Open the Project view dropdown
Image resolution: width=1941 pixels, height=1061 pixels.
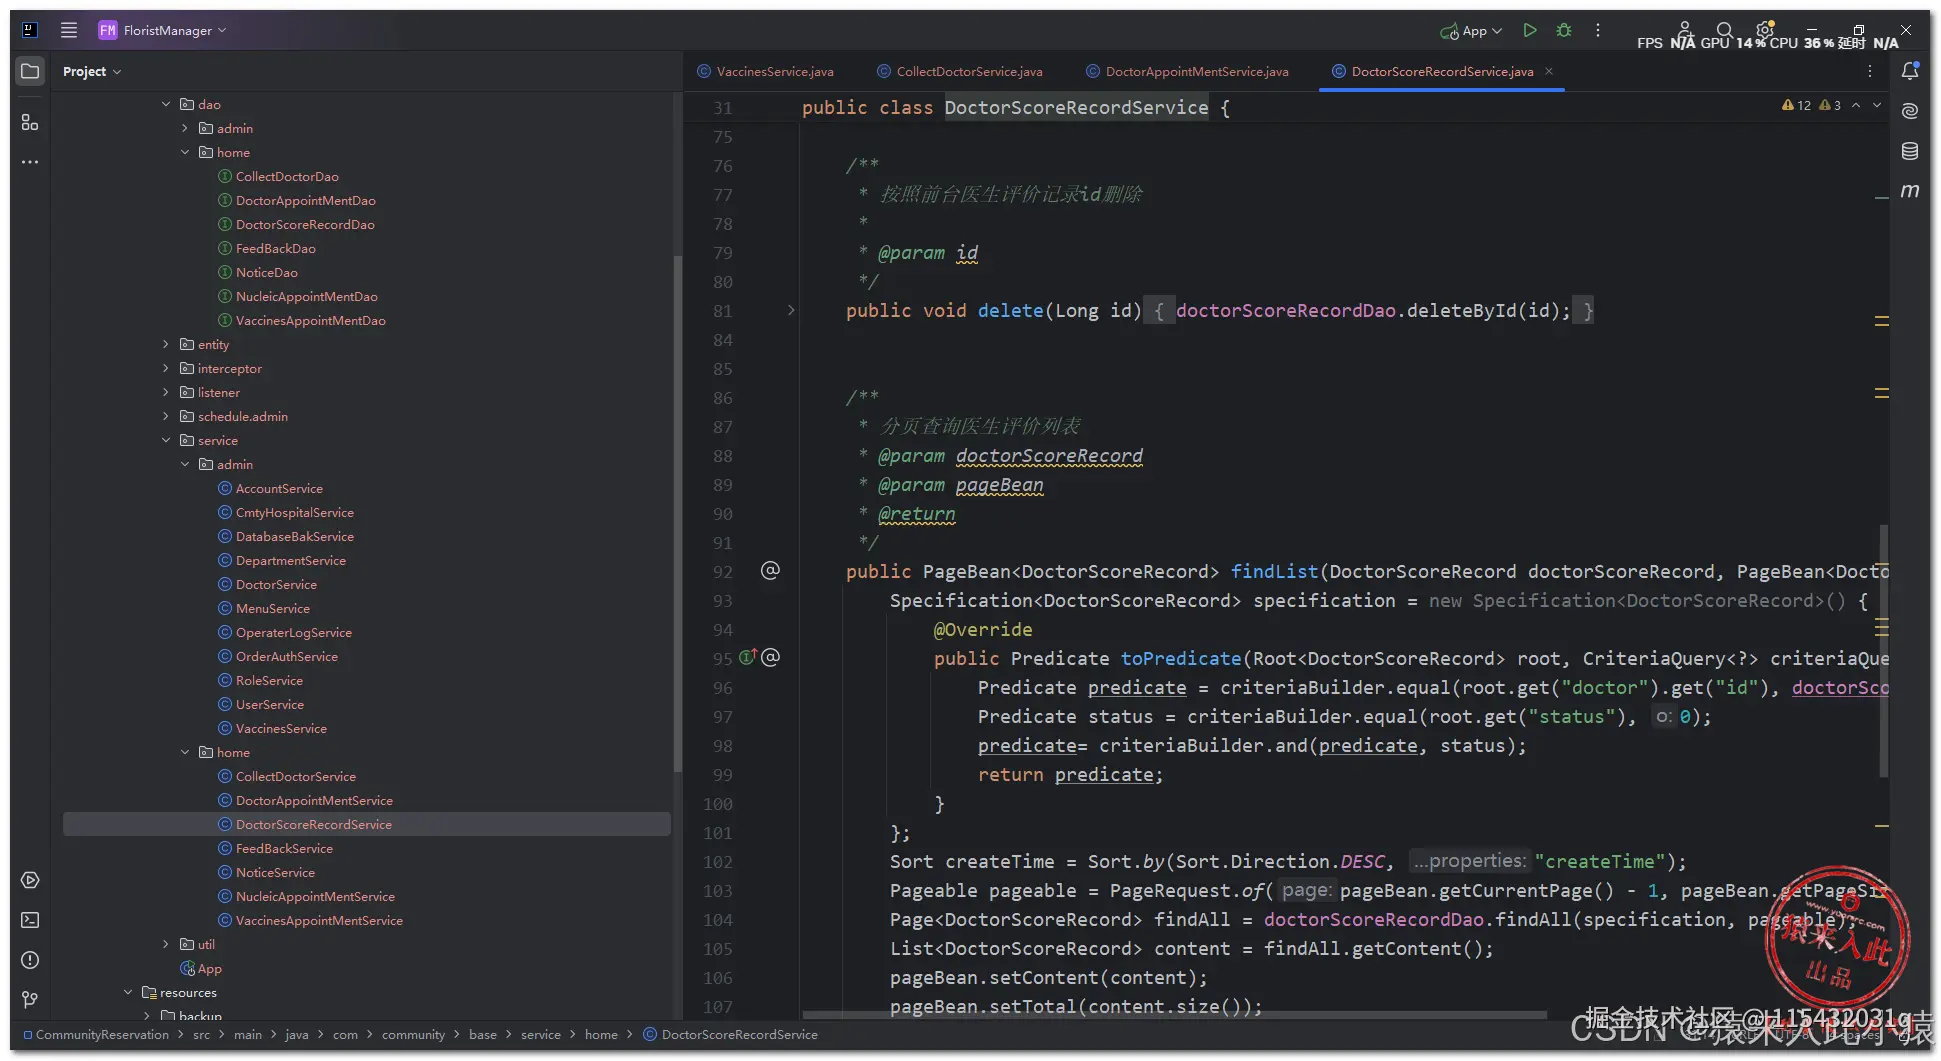click(91, 71)
